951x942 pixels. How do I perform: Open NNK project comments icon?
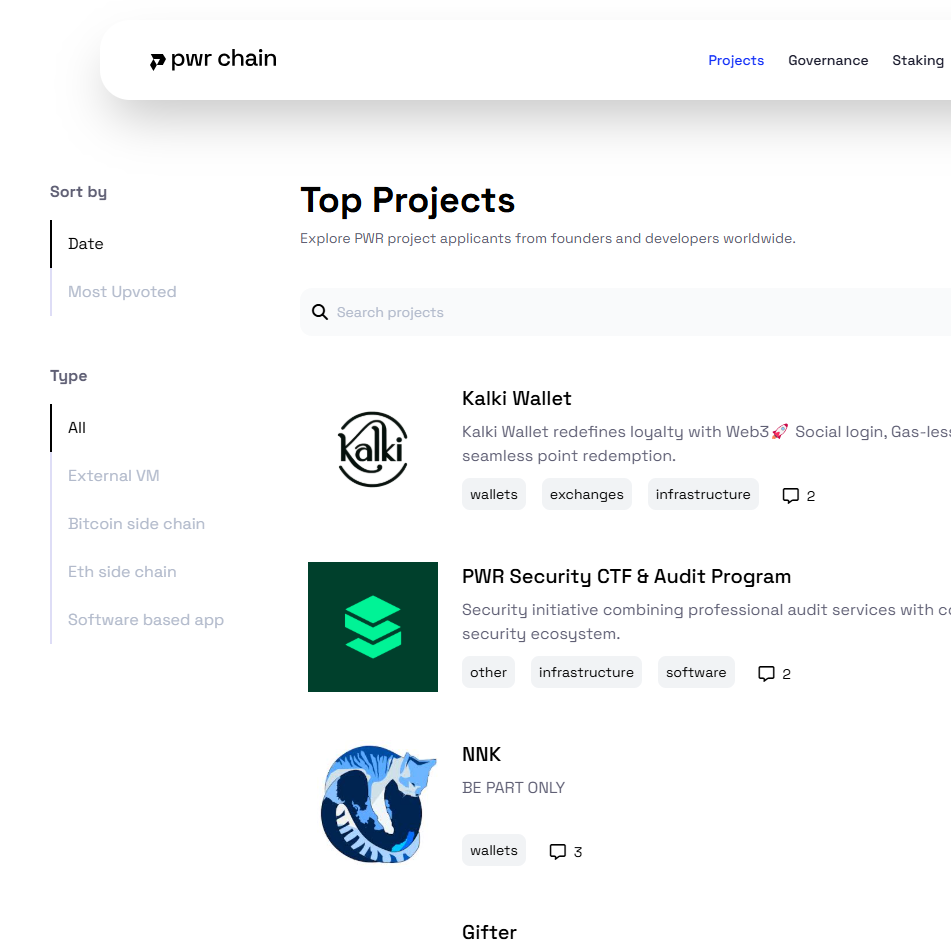pyautogui.click(x=558, y=852)
